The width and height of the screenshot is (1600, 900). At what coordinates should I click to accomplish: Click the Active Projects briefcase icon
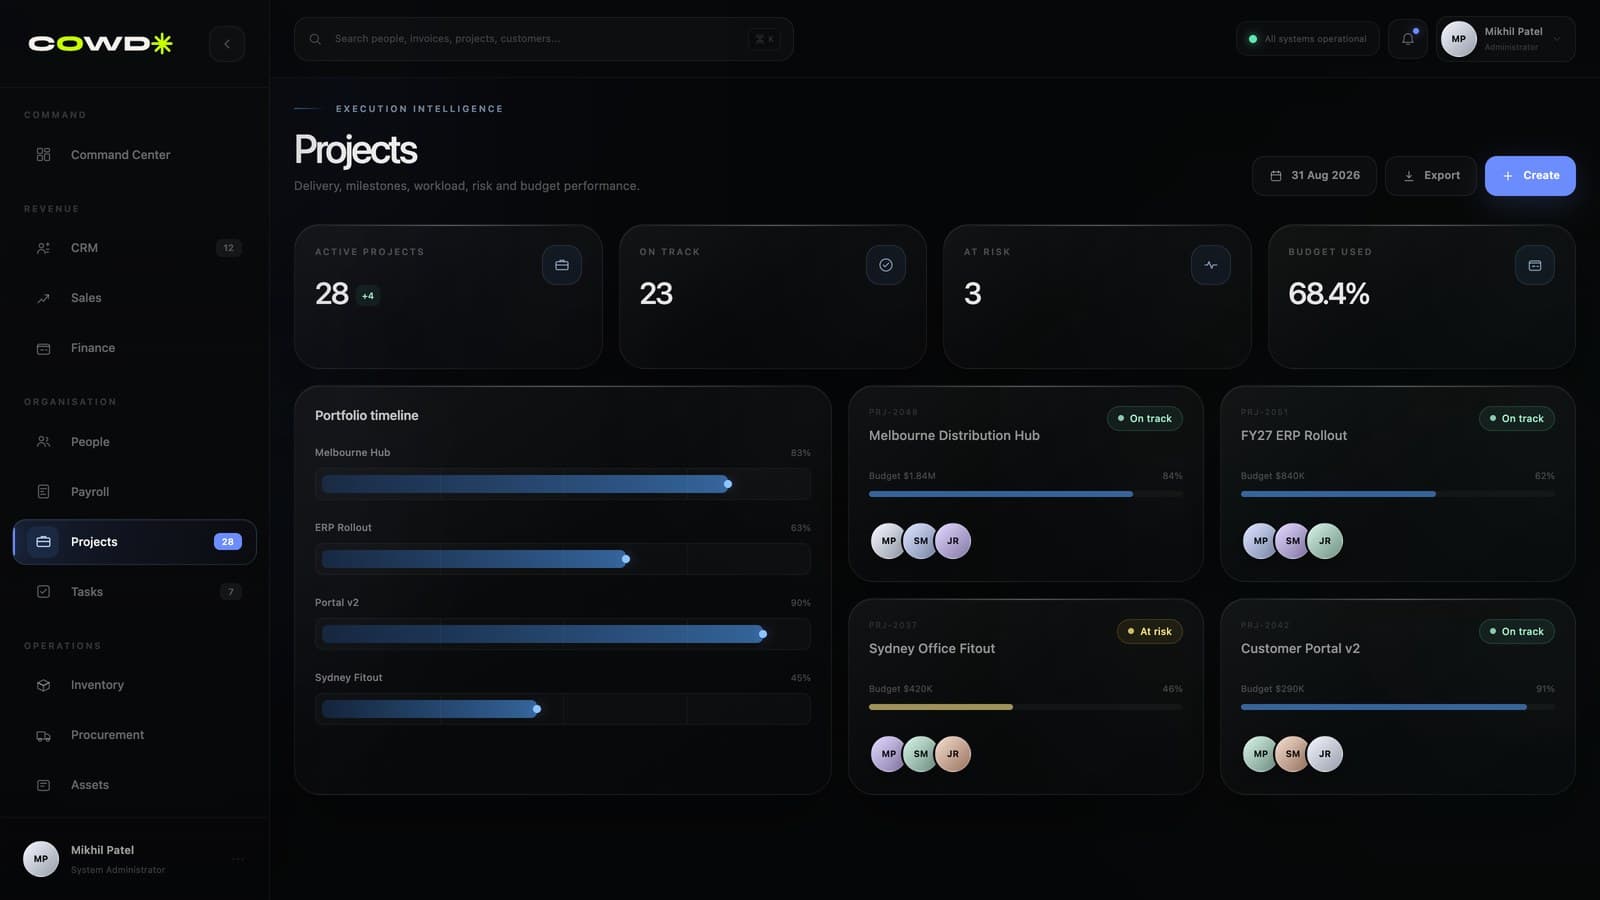point(562,265)
